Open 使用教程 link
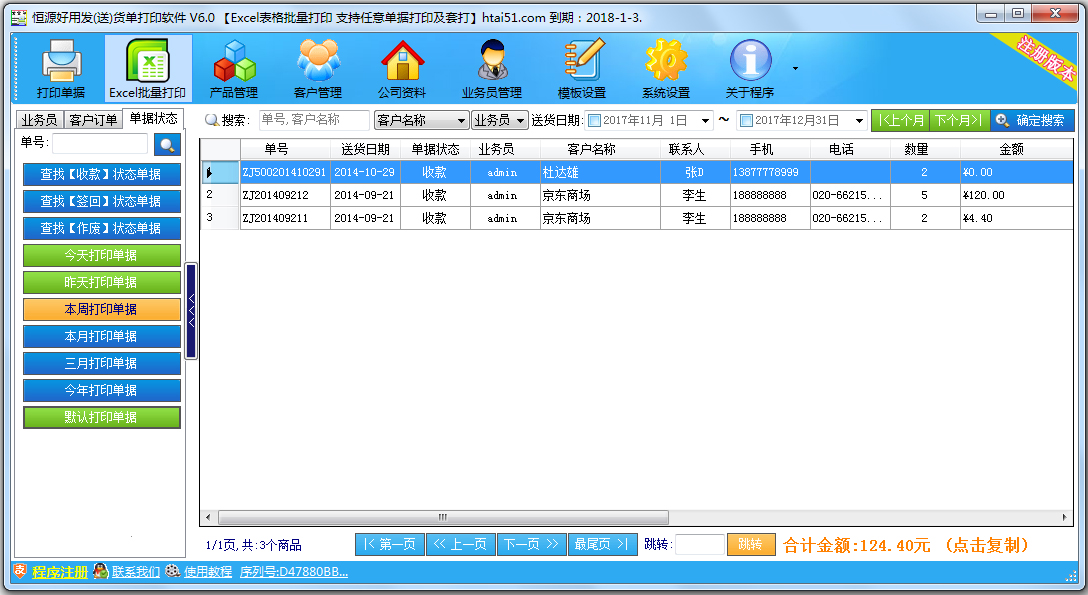Image resolution: width=1088 pixels, height=595 pixels. point(207,572)
